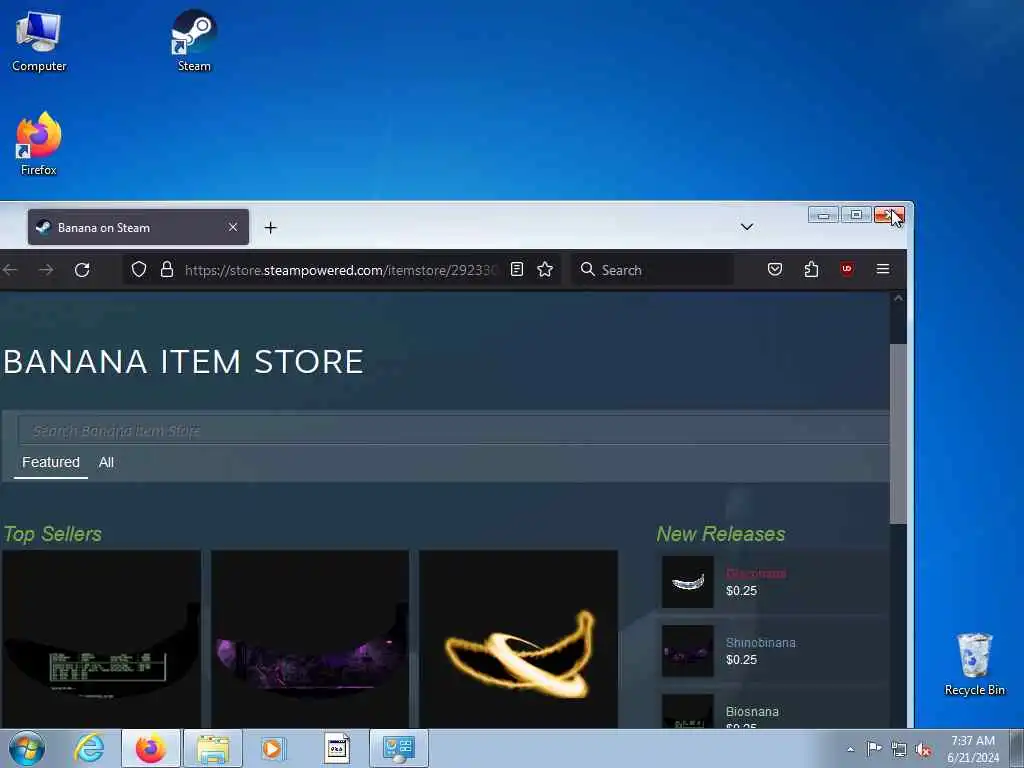Save page to Pocket
The height and width of the screenshot is (768, 1024).
[x=775, y=269]
